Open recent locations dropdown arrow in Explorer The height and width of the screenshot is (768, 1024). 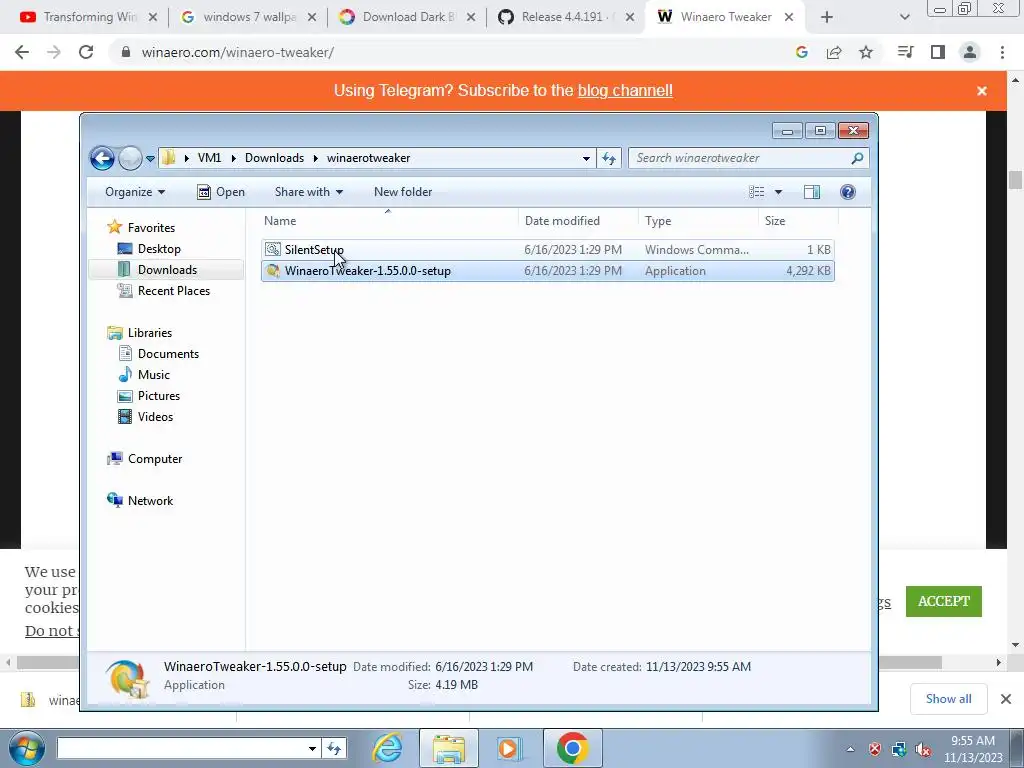point(150,159)
